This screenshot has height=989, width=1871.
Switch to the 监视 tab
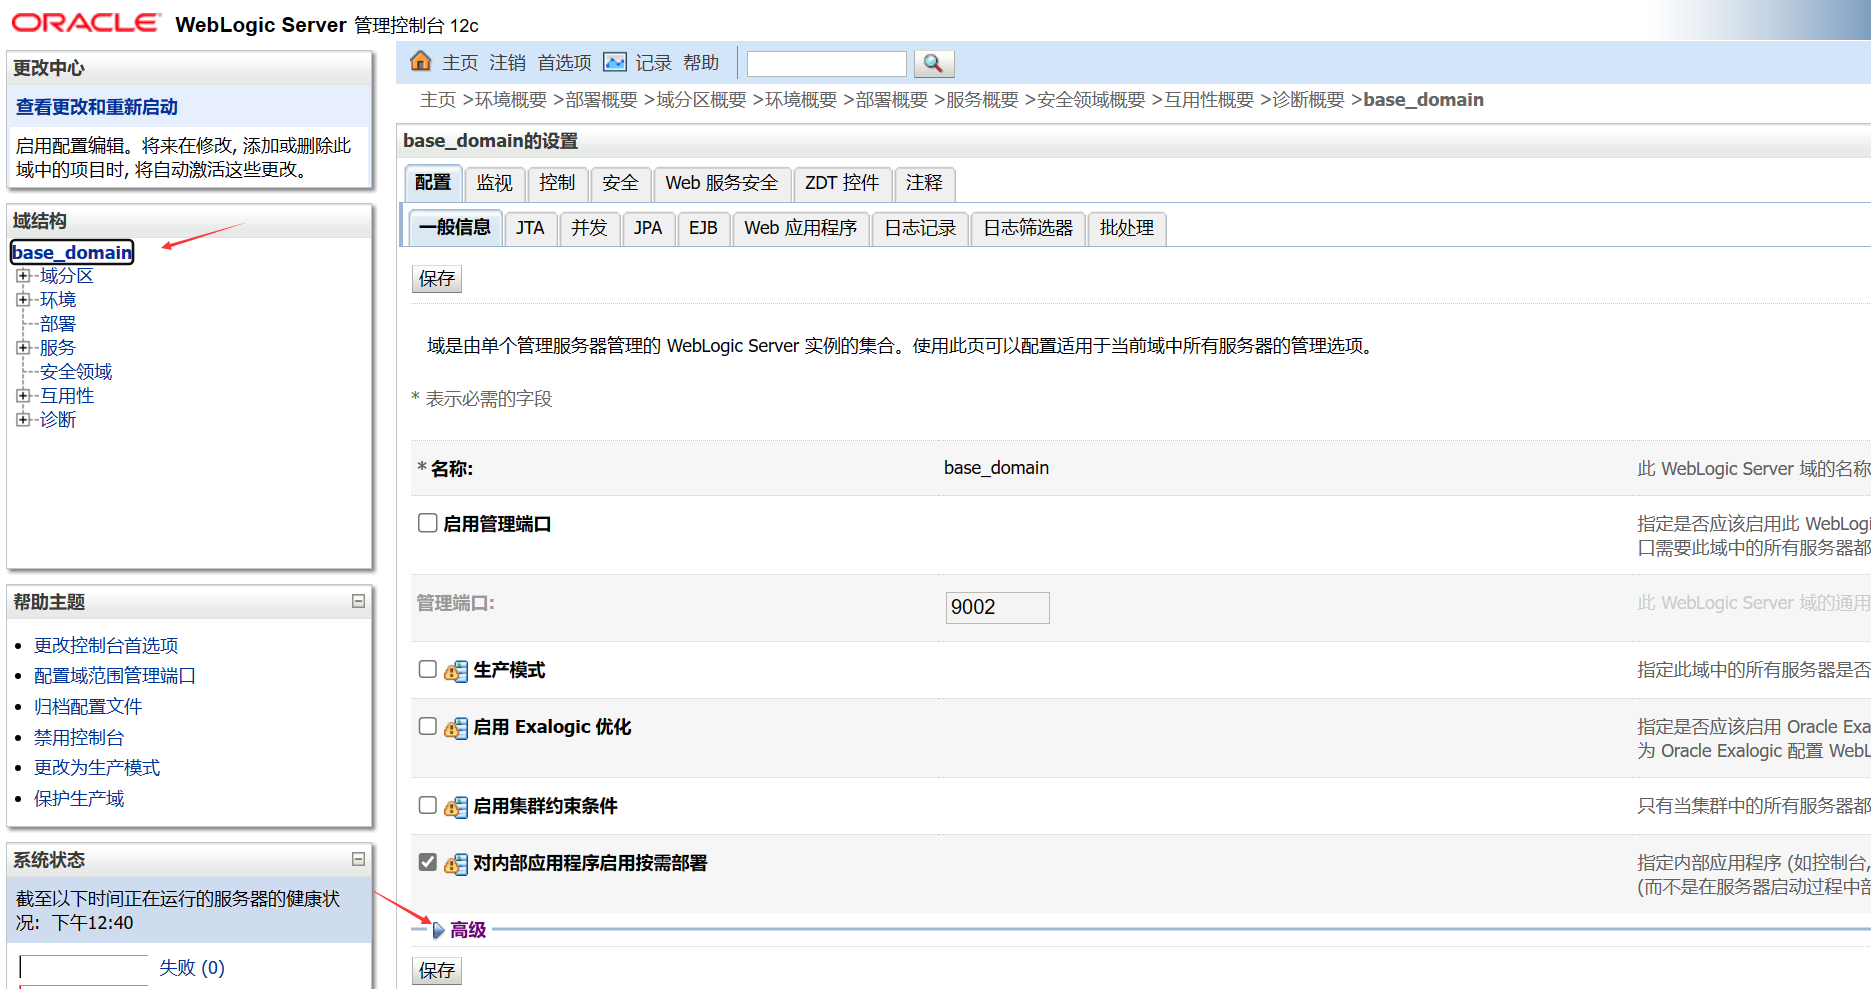[494, 183]
